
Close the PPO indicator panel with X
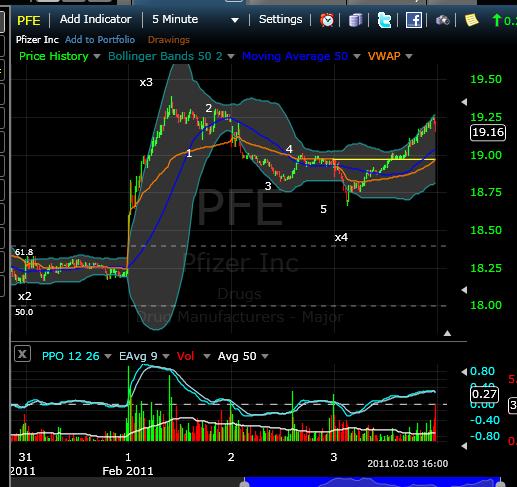(22, 354)
